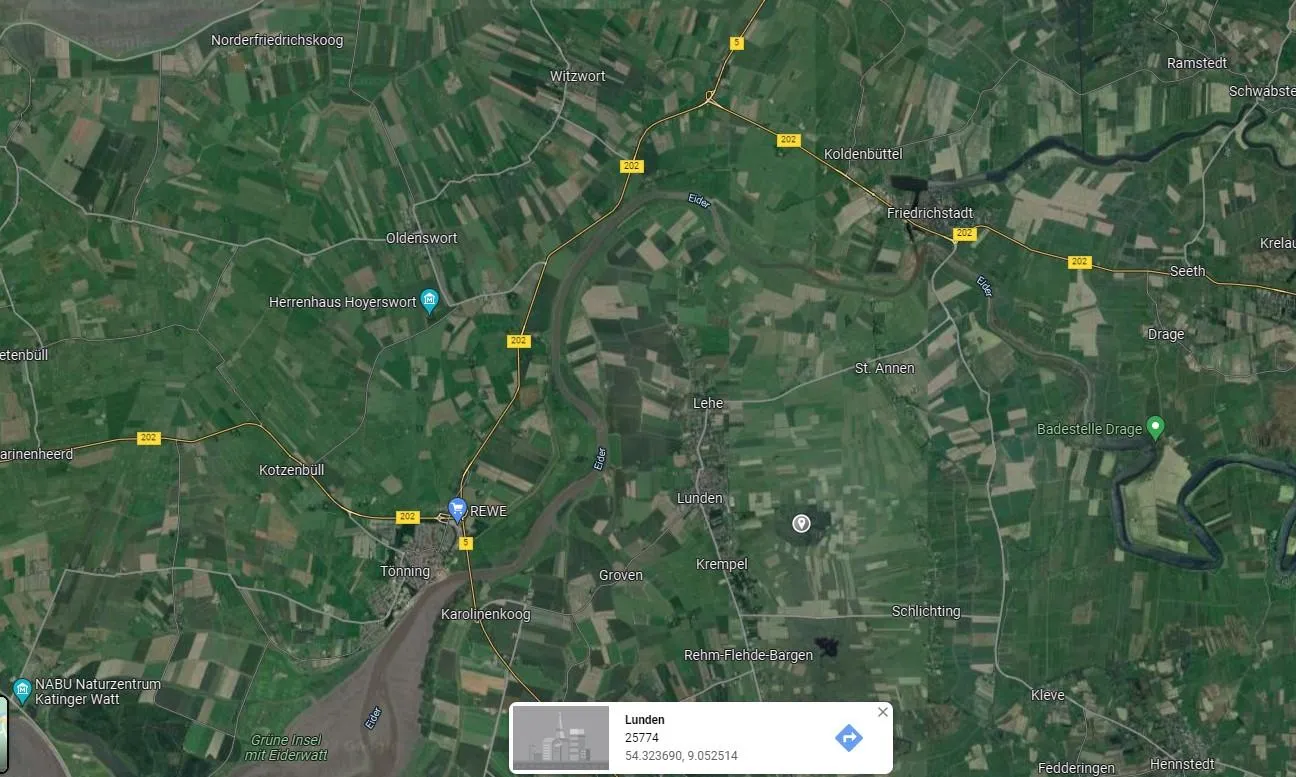Viewport: 1296px width, 777px height.
Task: Get directions with the blue arrow icon
Action: click(x=848, y=738)
